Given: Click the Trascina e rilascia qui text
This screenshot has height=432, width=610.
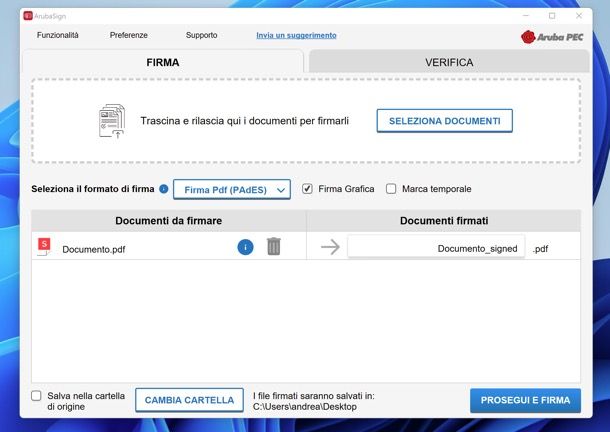Looking at the screenshot, I should pos(244,121).
